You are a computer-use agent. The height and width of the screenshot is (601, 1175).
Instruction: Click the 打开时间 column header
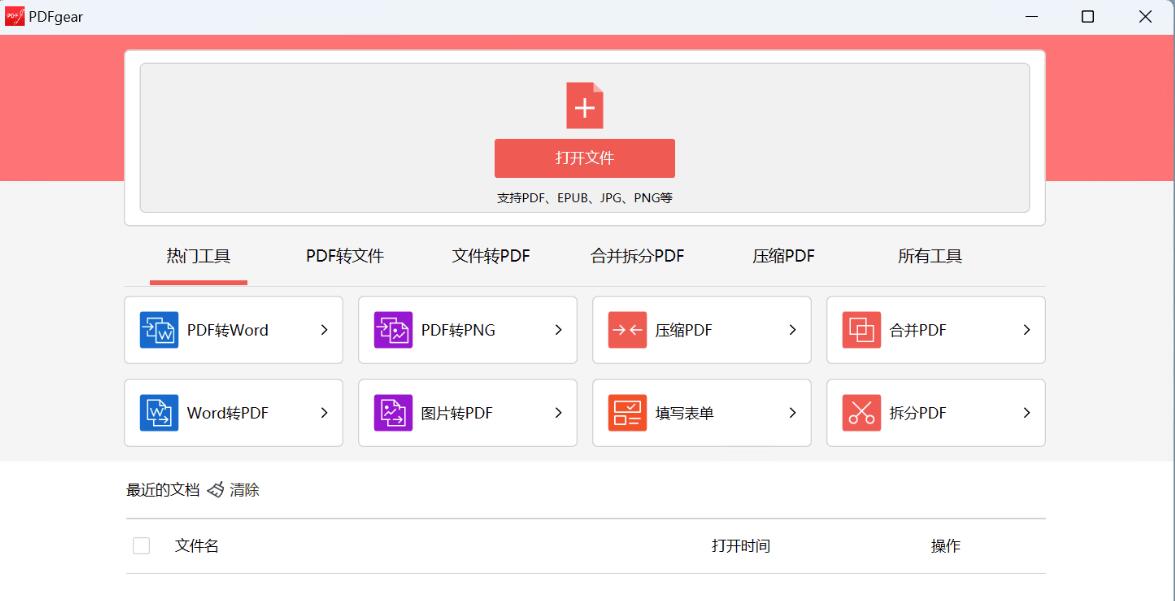[x=741, y=546]
